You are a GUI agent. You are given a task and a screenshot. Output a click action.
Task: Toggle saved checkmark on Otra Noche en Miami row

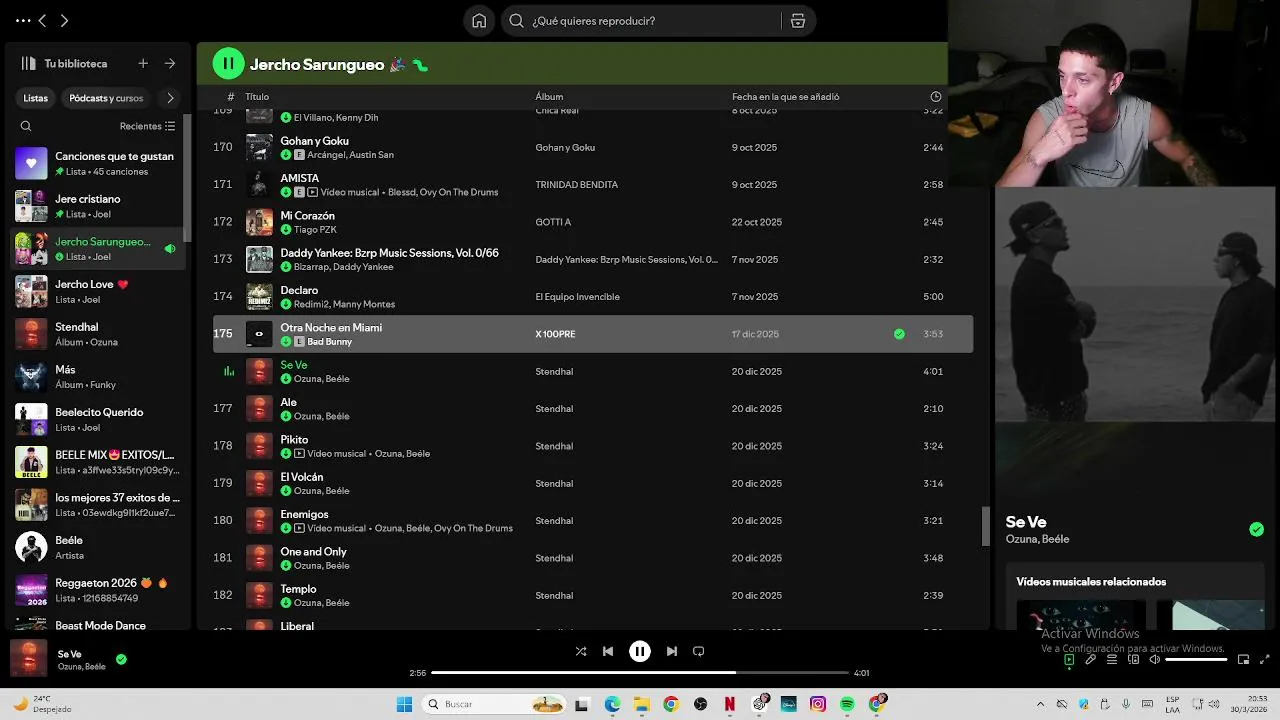pyautogui.click(x=899, y=334)
